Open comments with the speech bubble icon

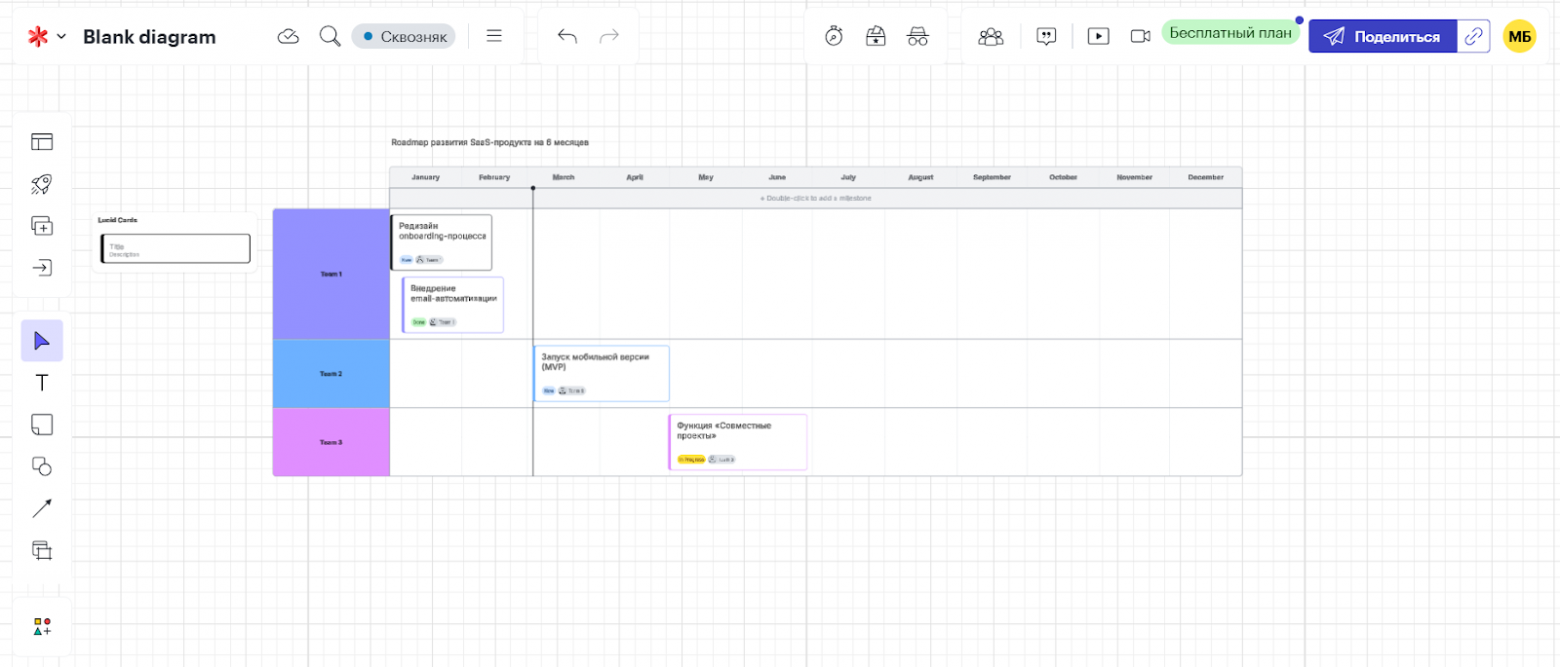tap(1045, 36)
